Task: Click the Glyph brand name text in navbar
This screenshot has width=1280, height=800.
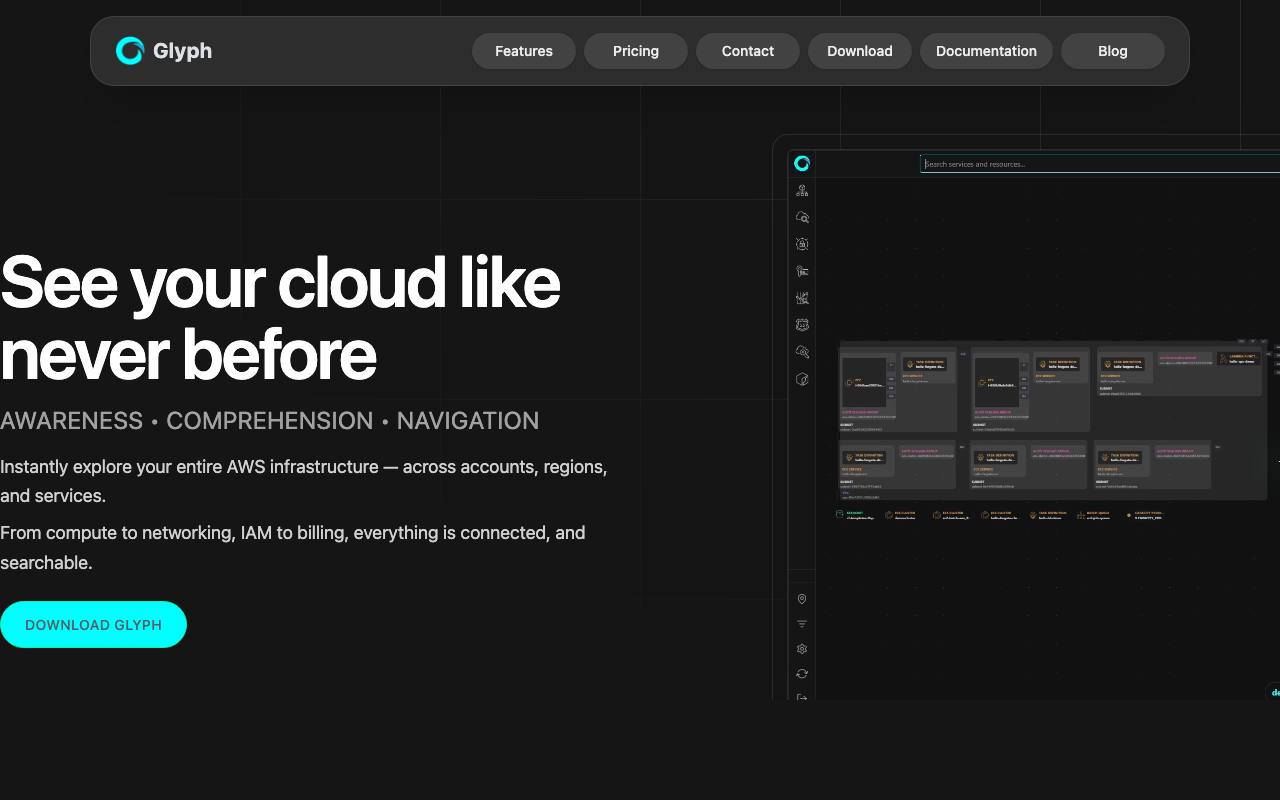Action: click(x=182, y=51)
